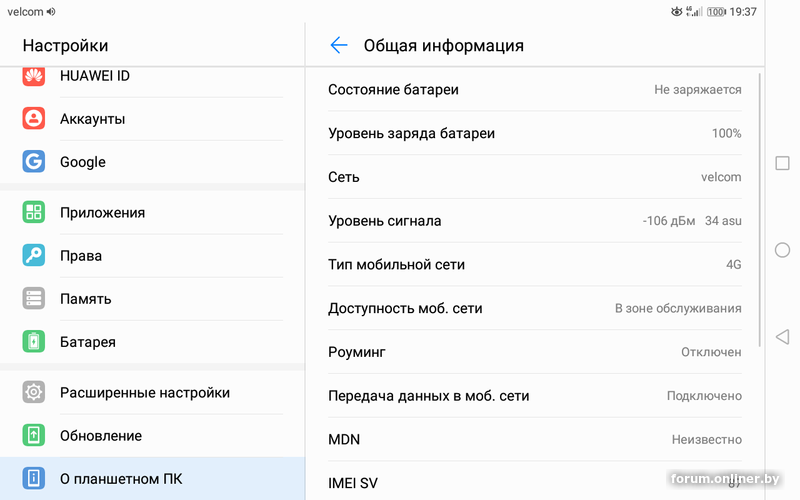Tap the 100% battery level value
This screenshot has width=800, height=500.
727,133
